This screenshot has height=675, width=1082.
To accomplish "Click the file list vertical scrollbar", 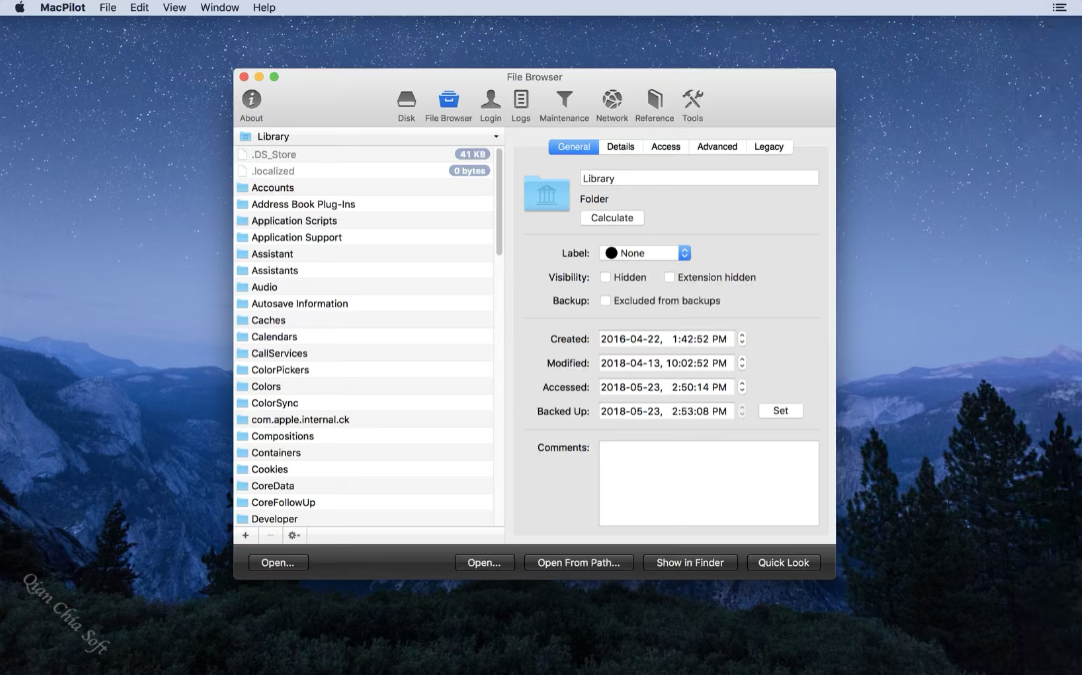I will pyautogui.click(x=499, y=202).
